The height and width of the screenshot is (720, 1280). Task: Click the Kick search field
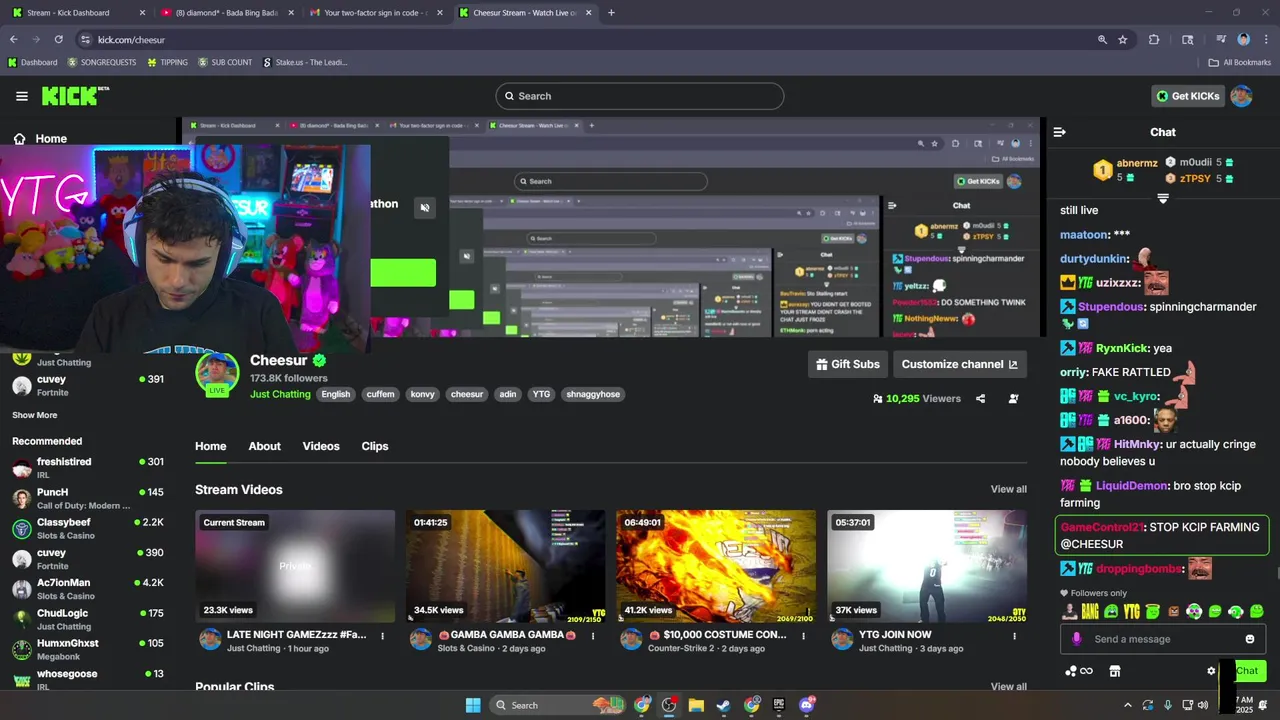click(x=640, y=96)
